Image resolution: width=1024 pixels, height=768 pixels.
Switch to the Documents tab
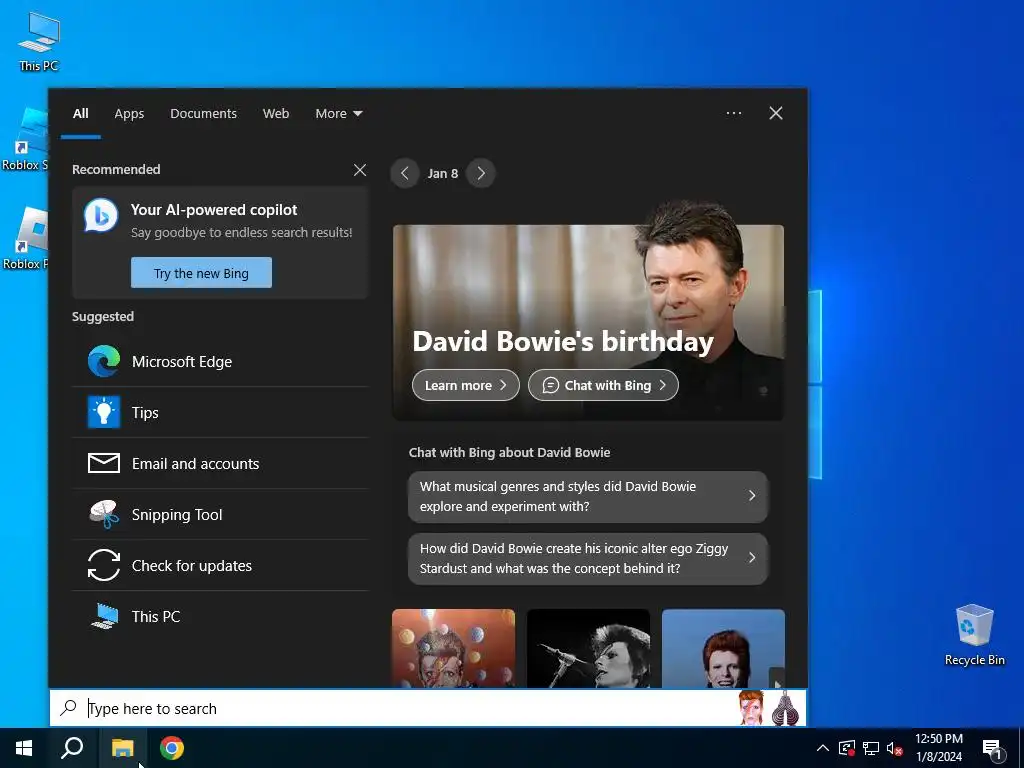point(204,114)
